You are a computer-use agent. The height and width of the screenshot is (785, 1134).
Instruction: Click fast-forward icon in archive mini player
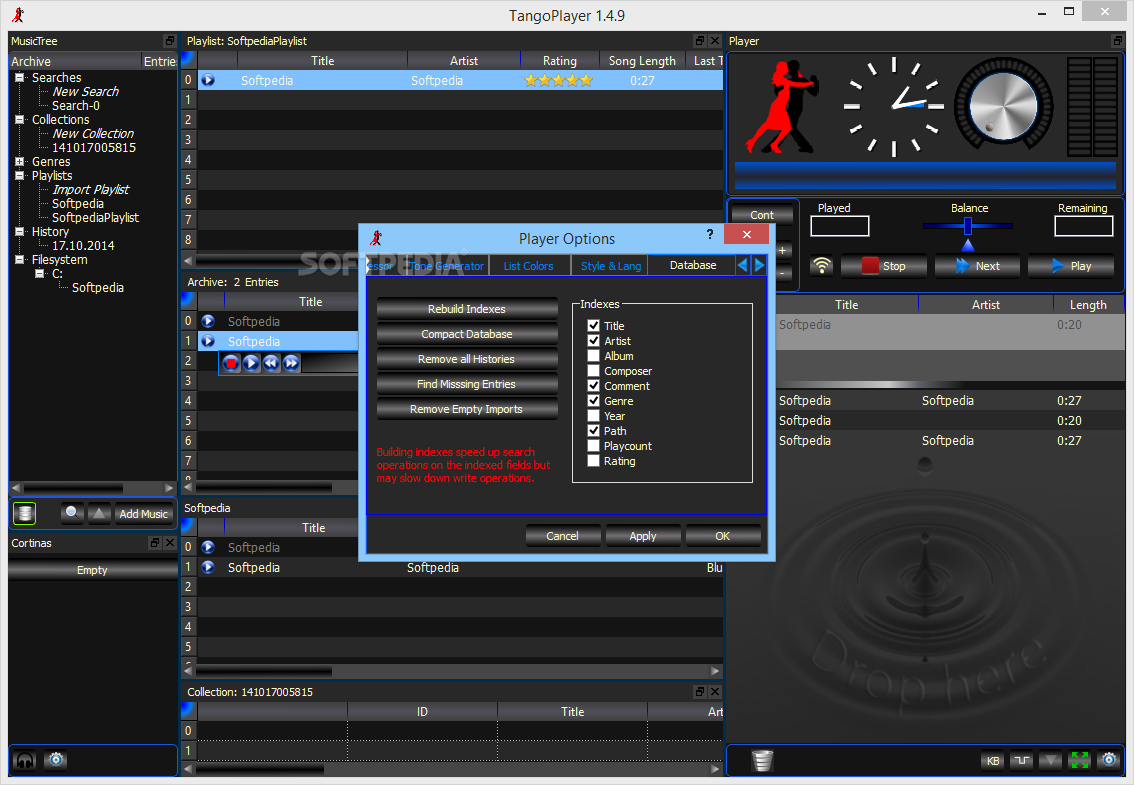click(291, 362)
